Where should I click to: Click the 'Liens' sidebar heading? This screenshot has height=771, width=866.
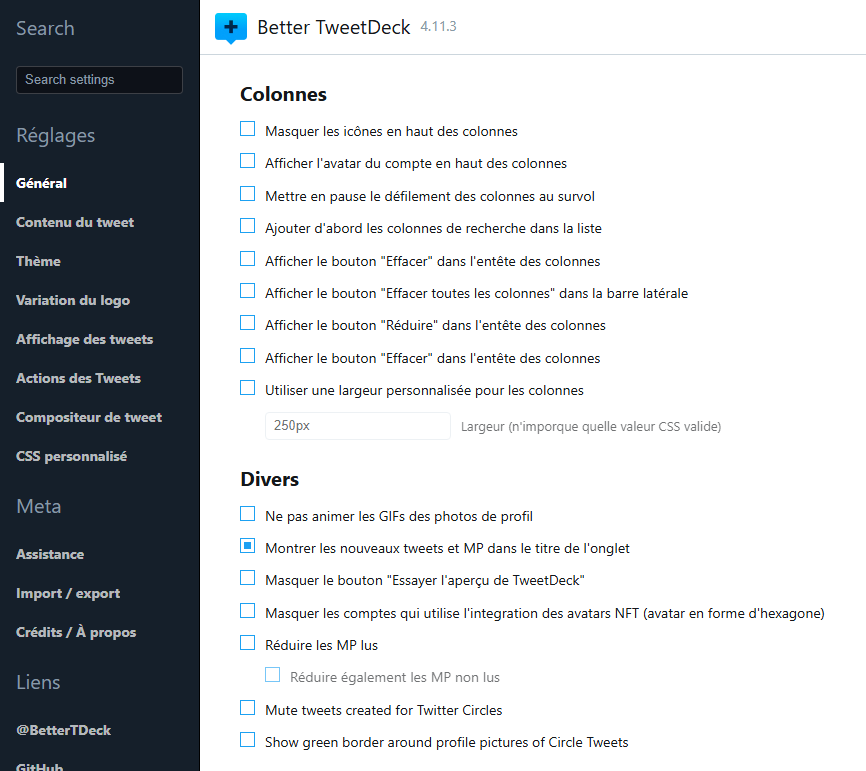(38, 683)
